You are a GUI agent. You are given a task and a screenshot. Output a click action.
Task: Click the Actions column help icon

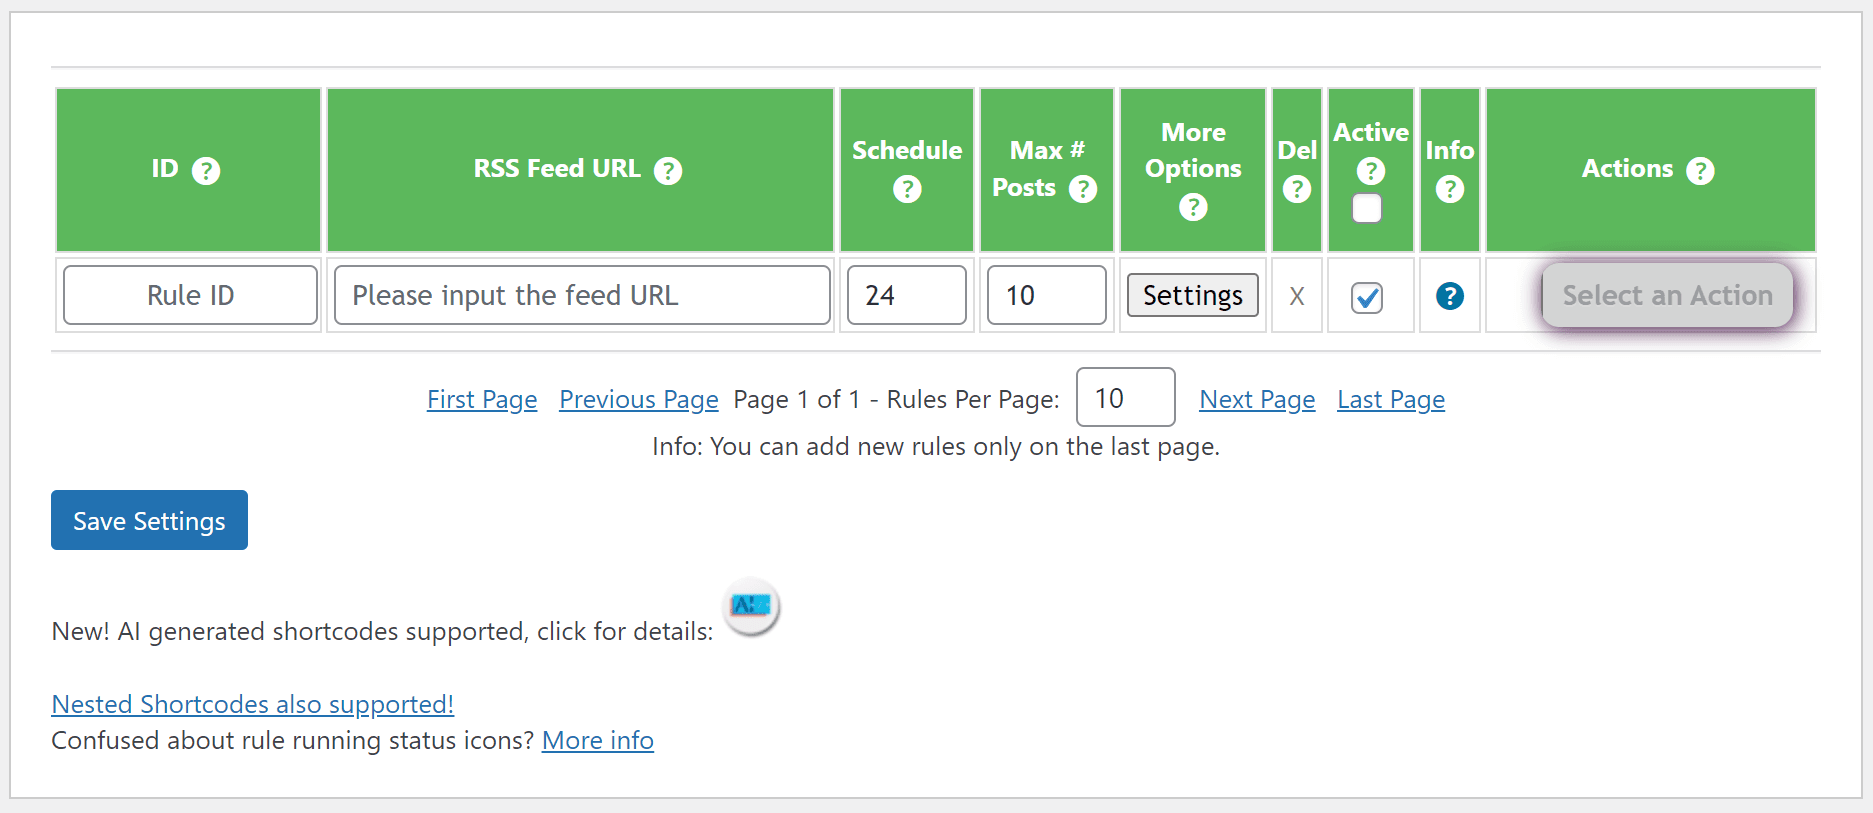[1700, 171]
